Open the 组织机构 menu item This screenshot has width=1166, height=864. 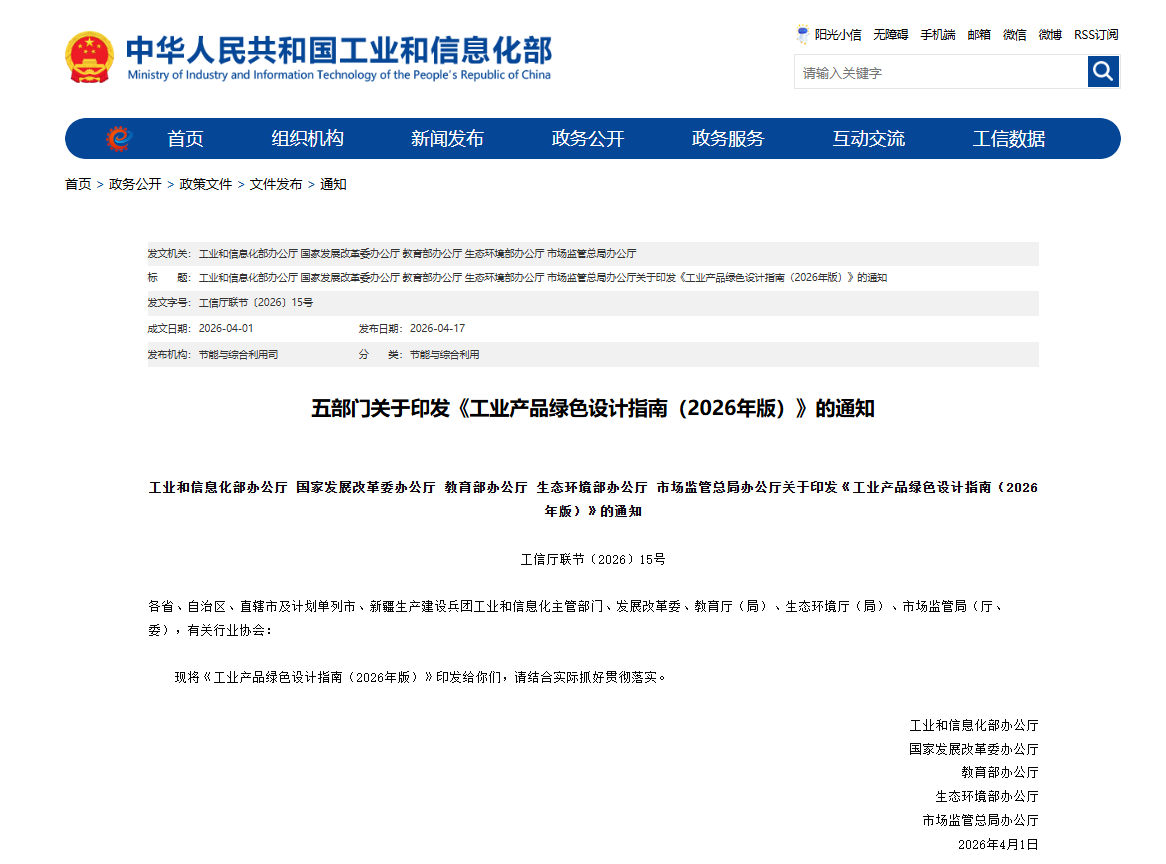tap(307, 138)
